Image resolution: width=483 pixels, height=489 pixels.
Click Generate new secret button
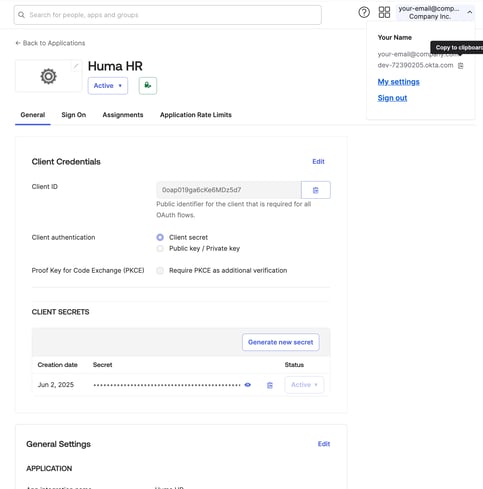[281, 342]
